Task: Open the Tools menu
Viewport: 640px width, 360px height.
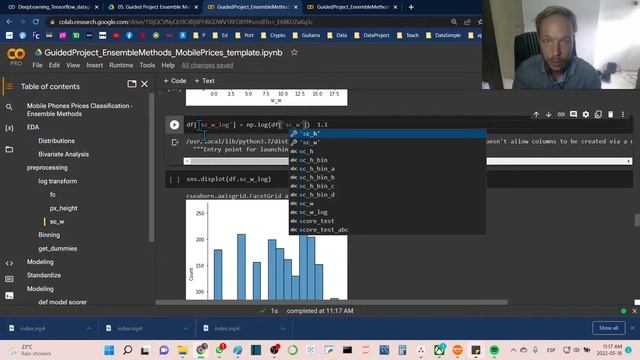Action: pos(147,65)
